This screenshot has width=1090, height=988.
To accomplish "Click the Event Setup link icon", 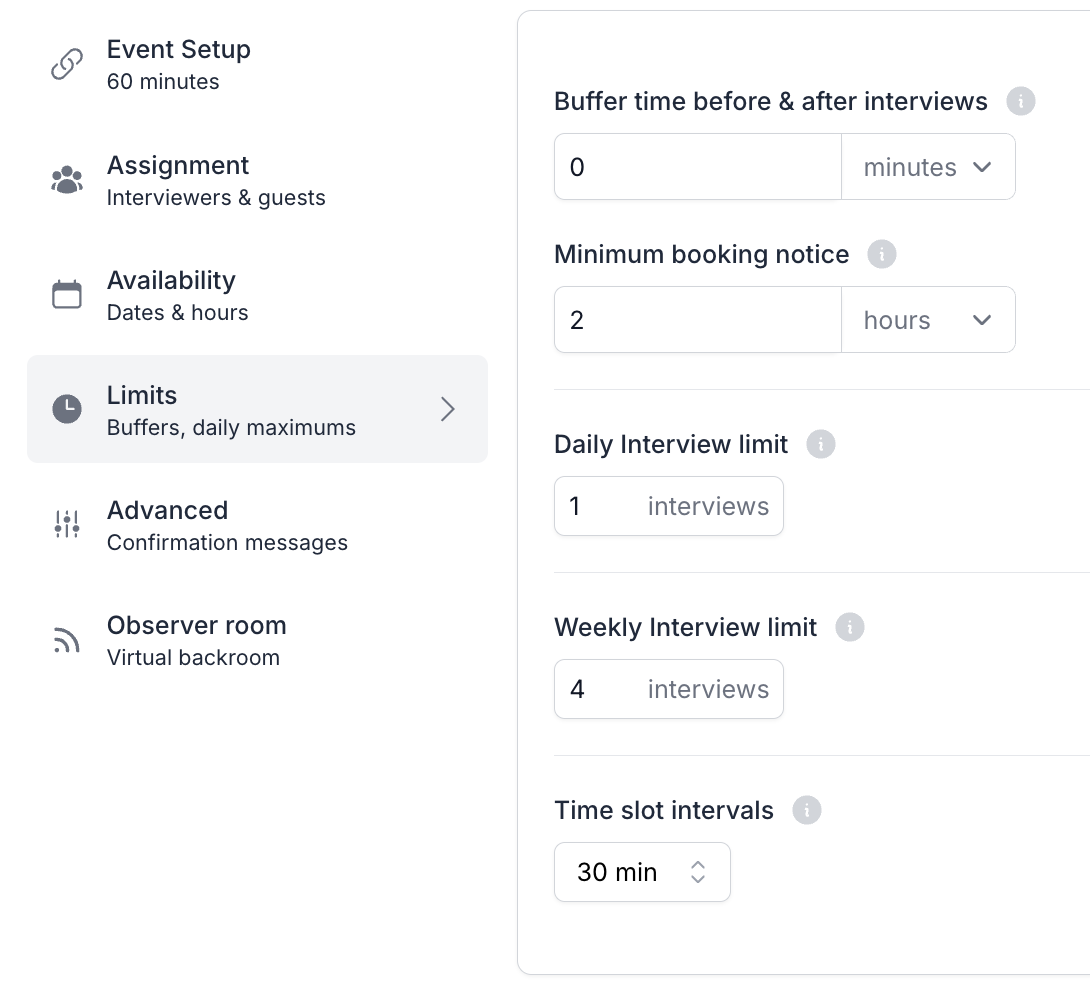I will 67,65.
